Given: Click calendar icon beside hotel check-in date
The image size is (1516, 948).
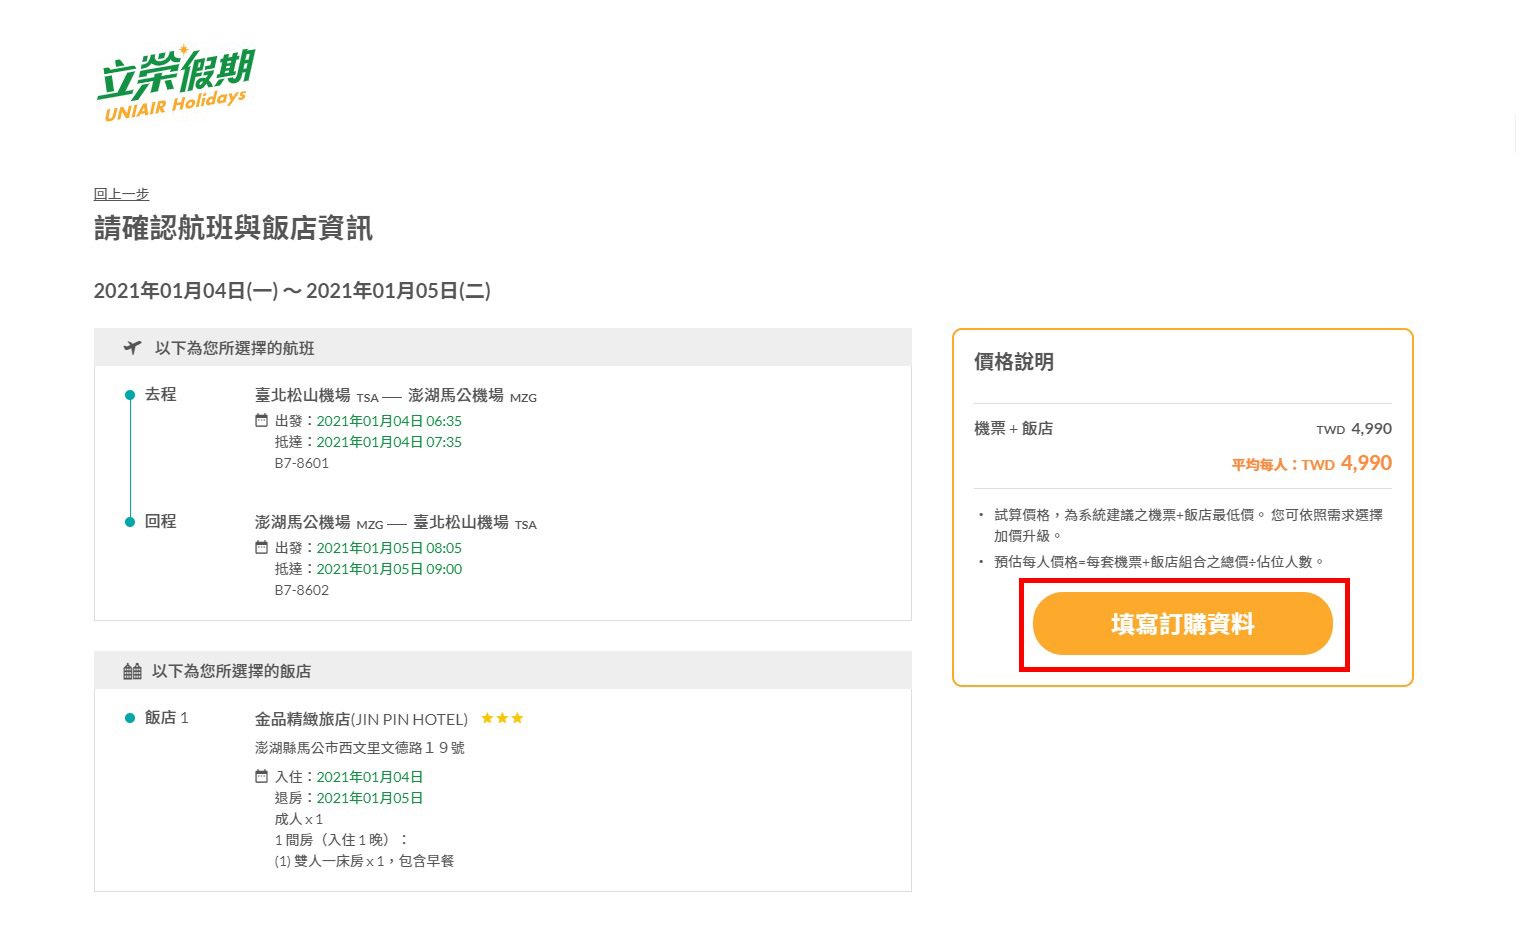Looking at the screenshot, I should [x=262, y=777].
